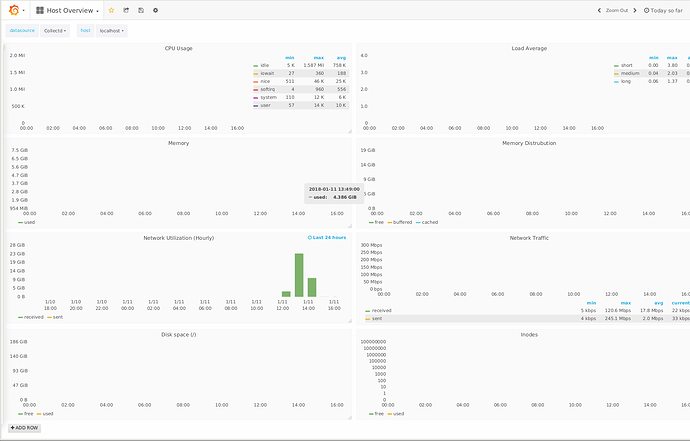
Task: Toggle cached series in Memory Distribution legend
Action: click(429, 222)
